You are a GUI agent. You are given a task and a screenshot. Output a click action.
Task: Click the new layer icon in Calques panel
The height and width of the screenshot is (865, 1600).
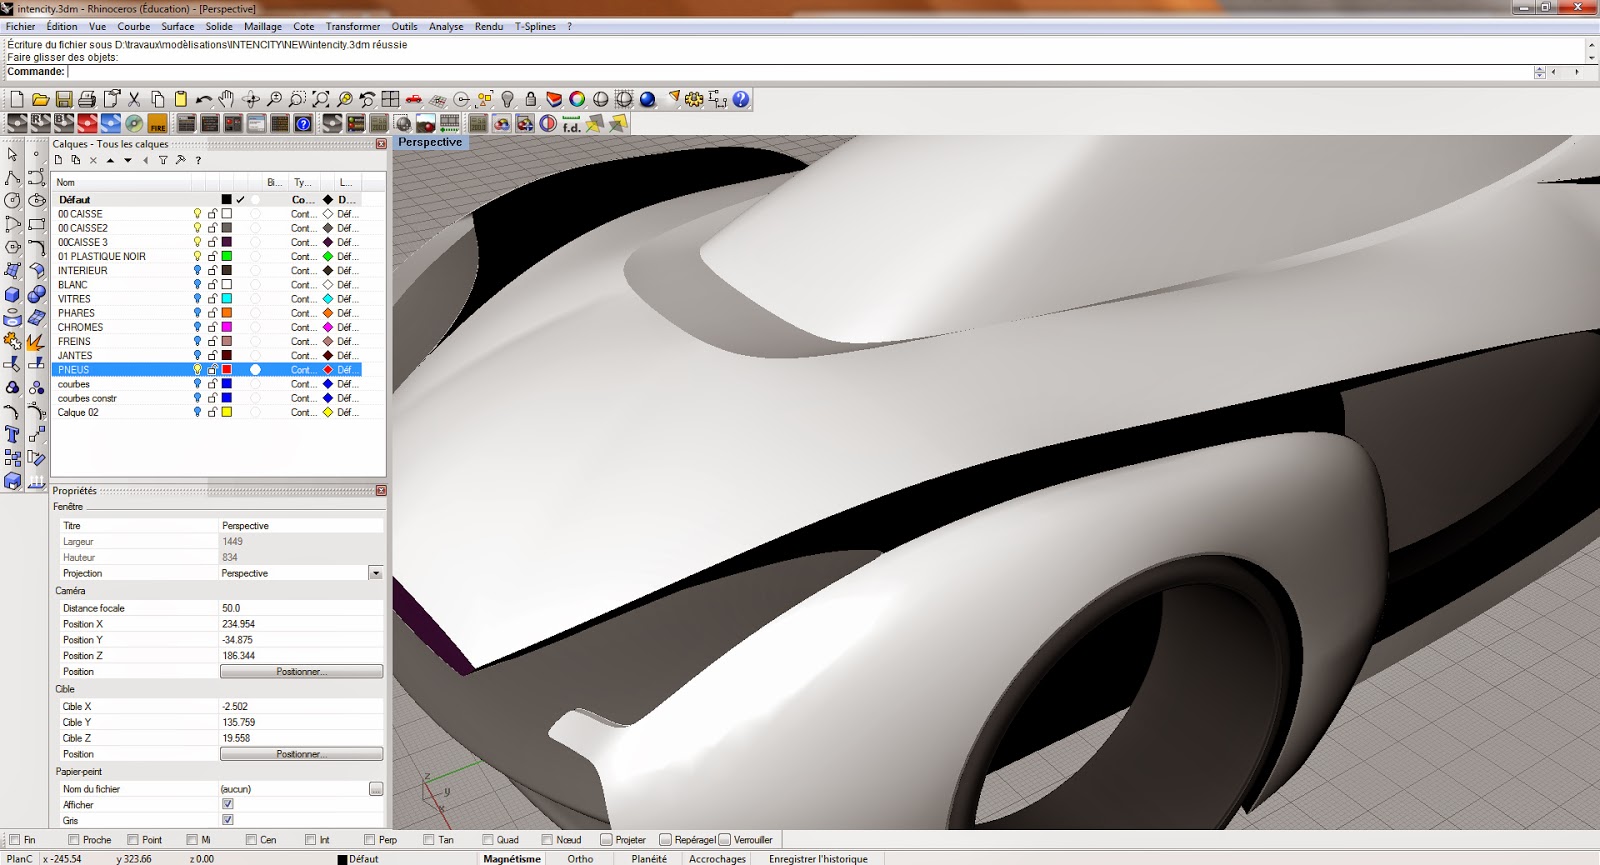point(59,160)
